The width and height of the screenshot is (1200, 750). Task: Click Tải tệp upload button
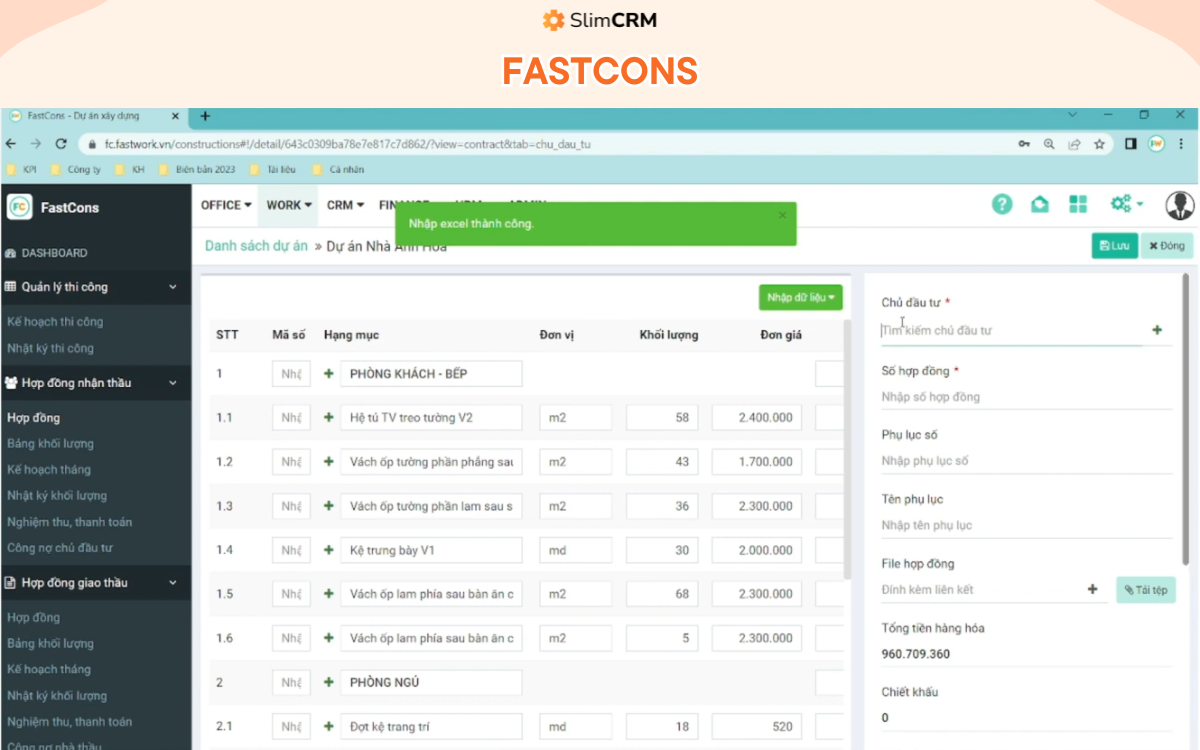point(1145,590)
